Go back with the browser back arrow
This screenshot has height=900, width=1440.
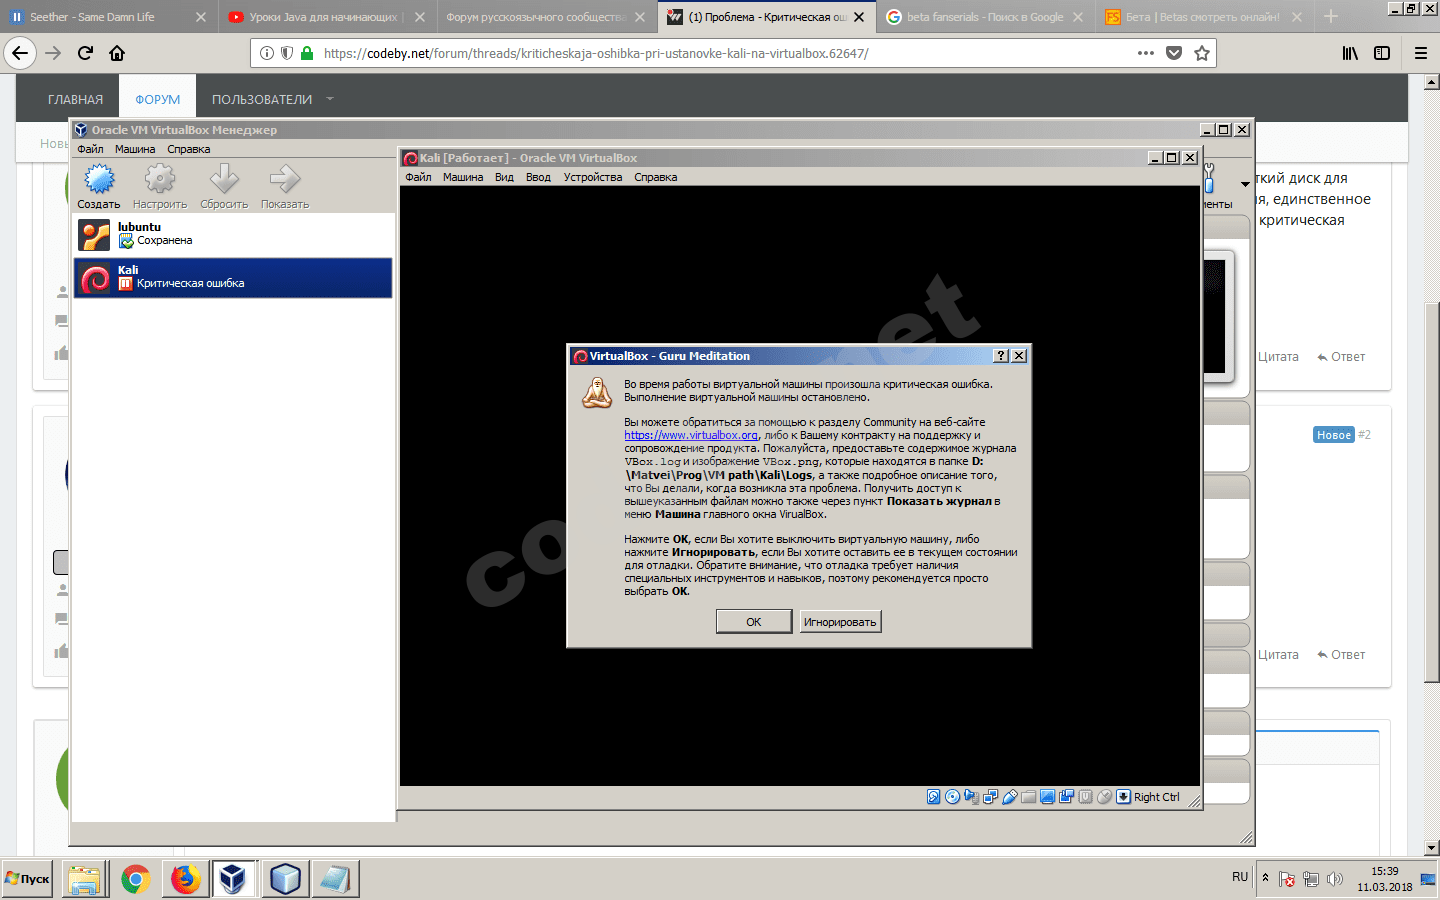20,53
